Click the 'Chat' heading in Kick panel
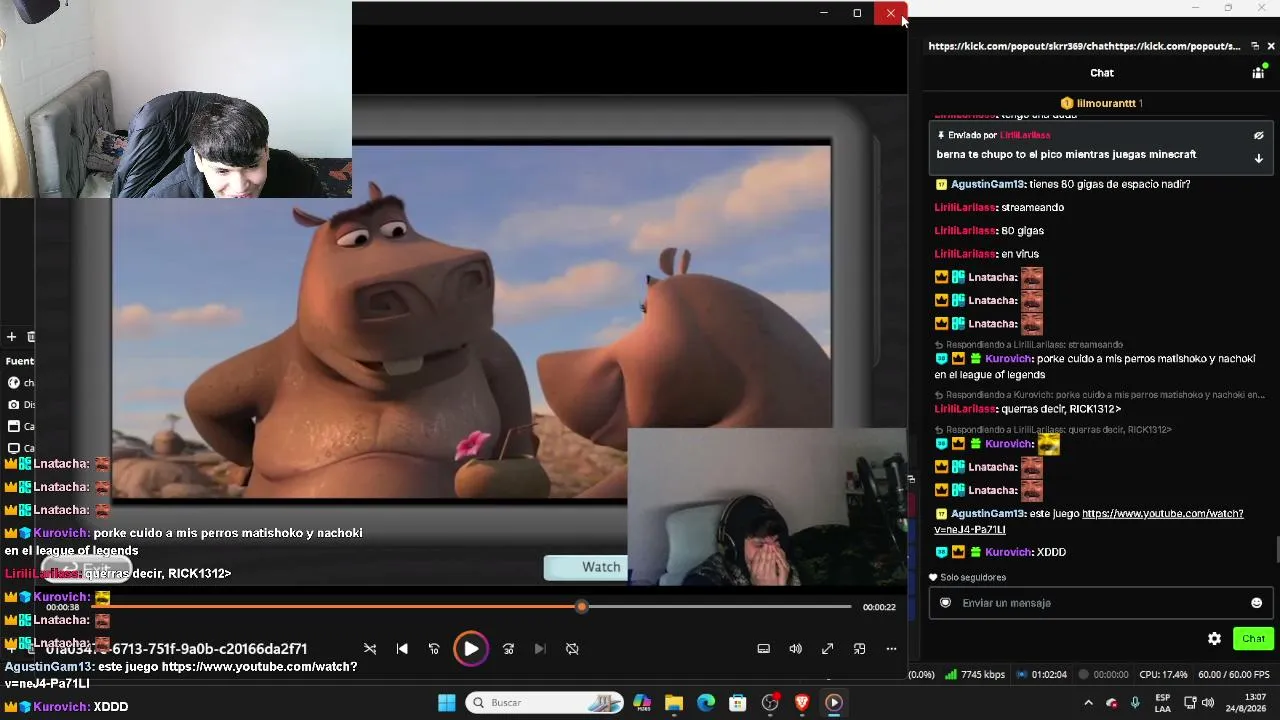The image size is (1280, 720). (x=1102, y=73)
